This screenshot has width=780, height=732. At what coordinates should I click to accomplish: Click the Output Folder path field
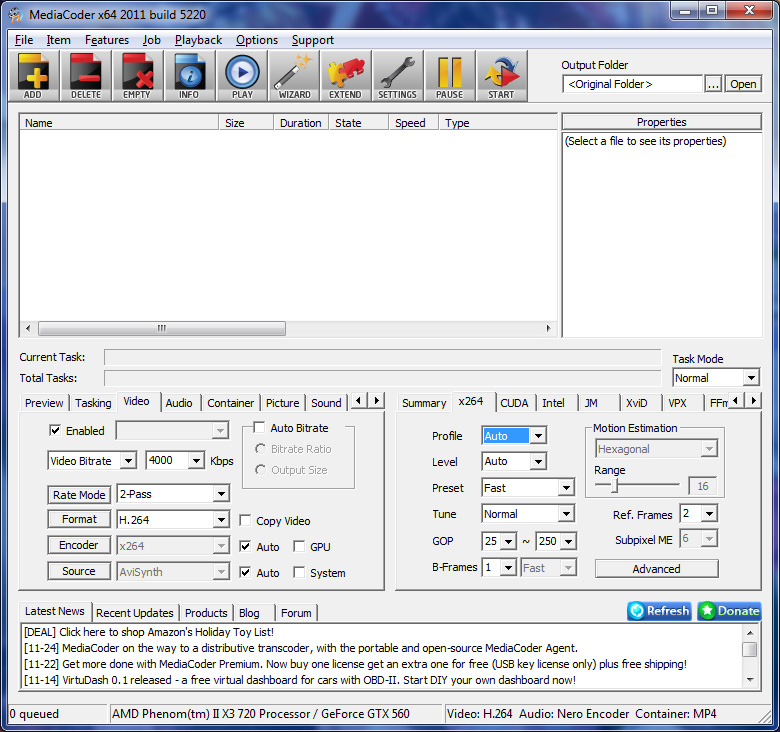tap(632, 84)
